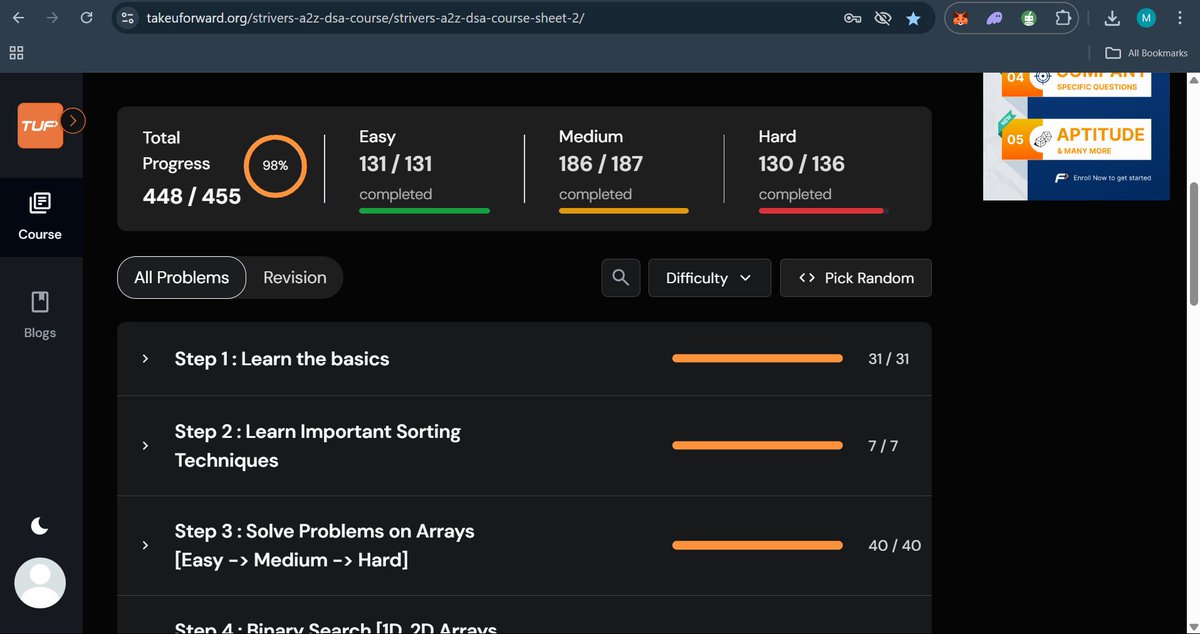Click the Aptitude ad banner
Viewport: 1200px width, 634px height.
pyautogui.click(x=1076, y=140)
